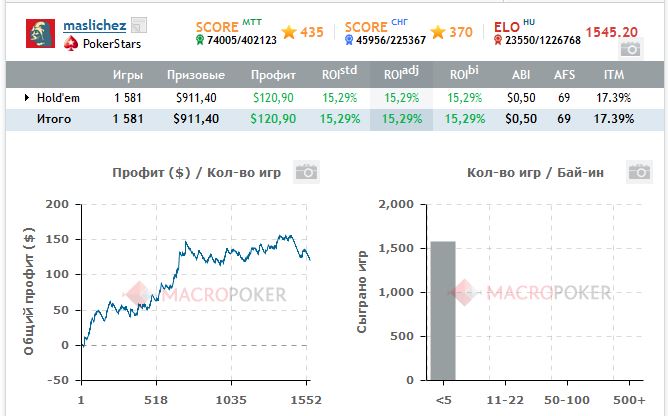Take snapshot of the Профит chart
668x416 pixels.
coord(308,172)
